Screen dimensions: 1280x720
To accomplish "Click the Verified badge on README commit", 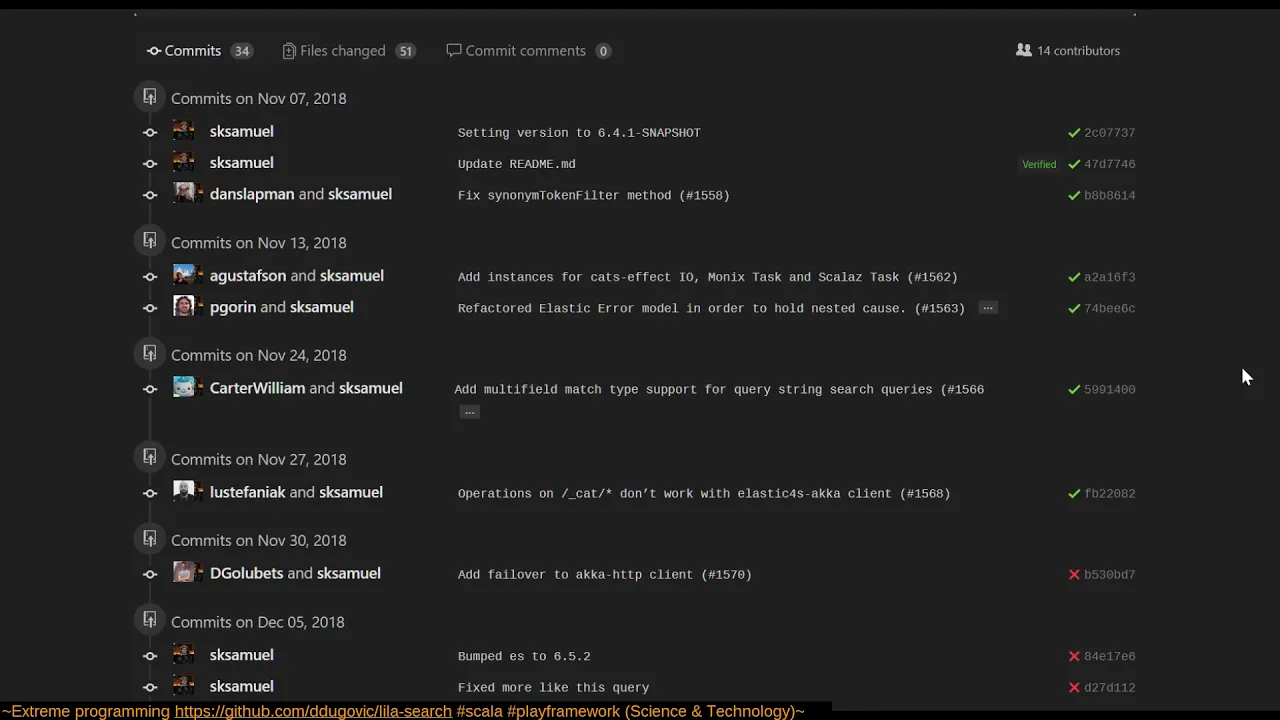I will tap(1039, 164).
